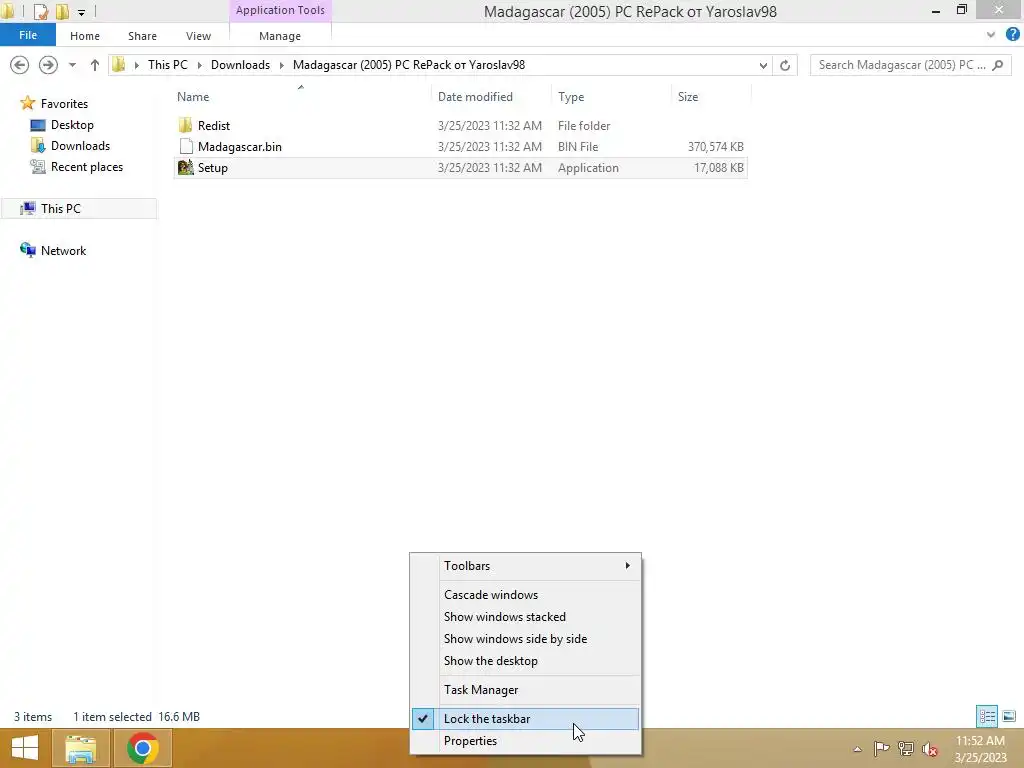Screen dimensions: 1024x768
Task: Expand the ribbon with the chevron arrow
Action: click(x=991, y=35)
